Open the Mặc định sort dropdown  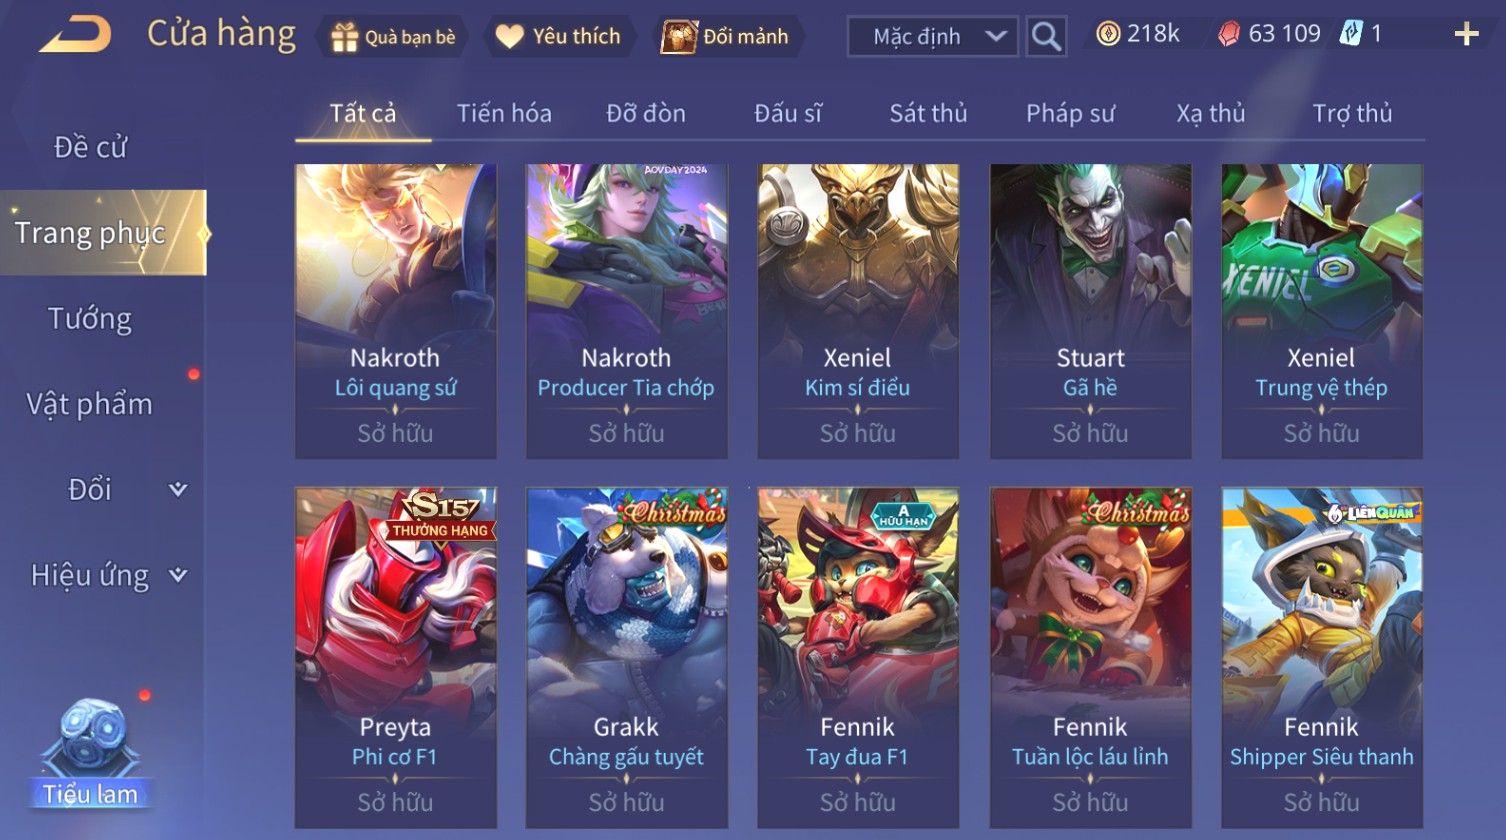pyautogui.click(x=932, y=37)
